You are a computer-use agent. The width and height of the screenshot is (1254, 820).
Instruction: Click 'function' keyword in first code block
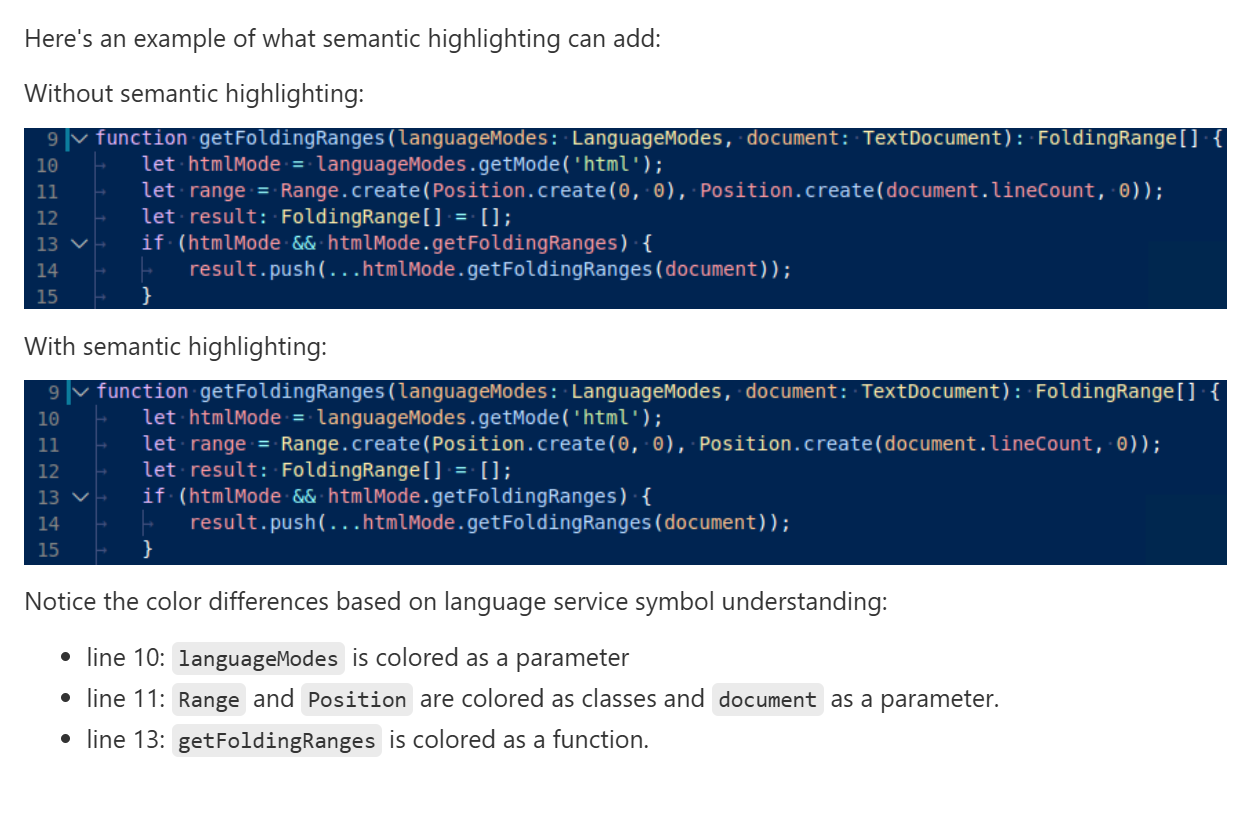142,138
